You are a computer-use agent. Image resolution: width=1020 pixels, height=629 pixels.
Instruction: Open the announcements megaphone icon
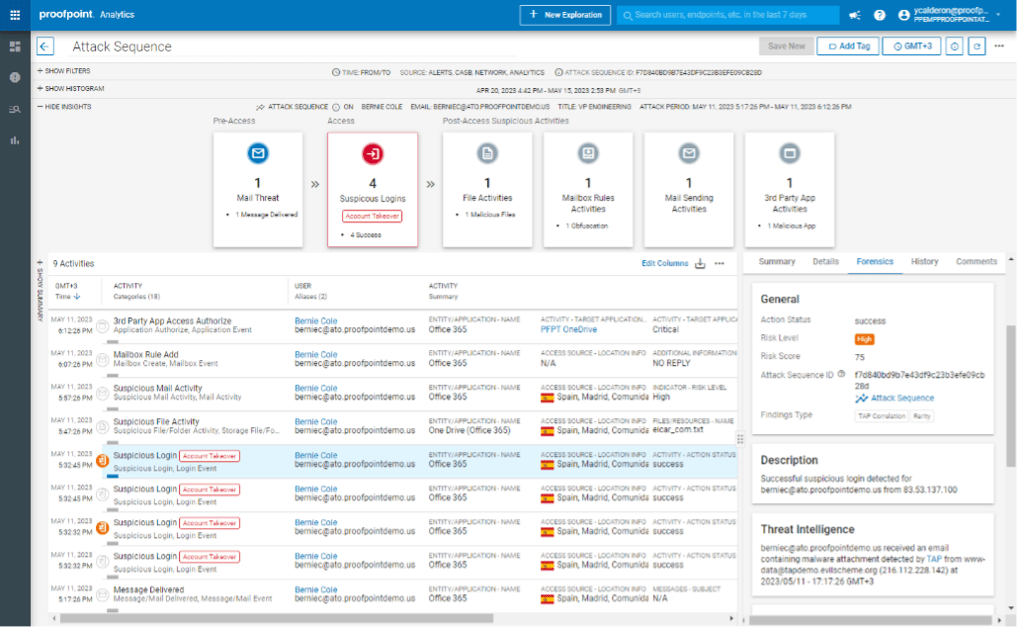pos(854,15)
